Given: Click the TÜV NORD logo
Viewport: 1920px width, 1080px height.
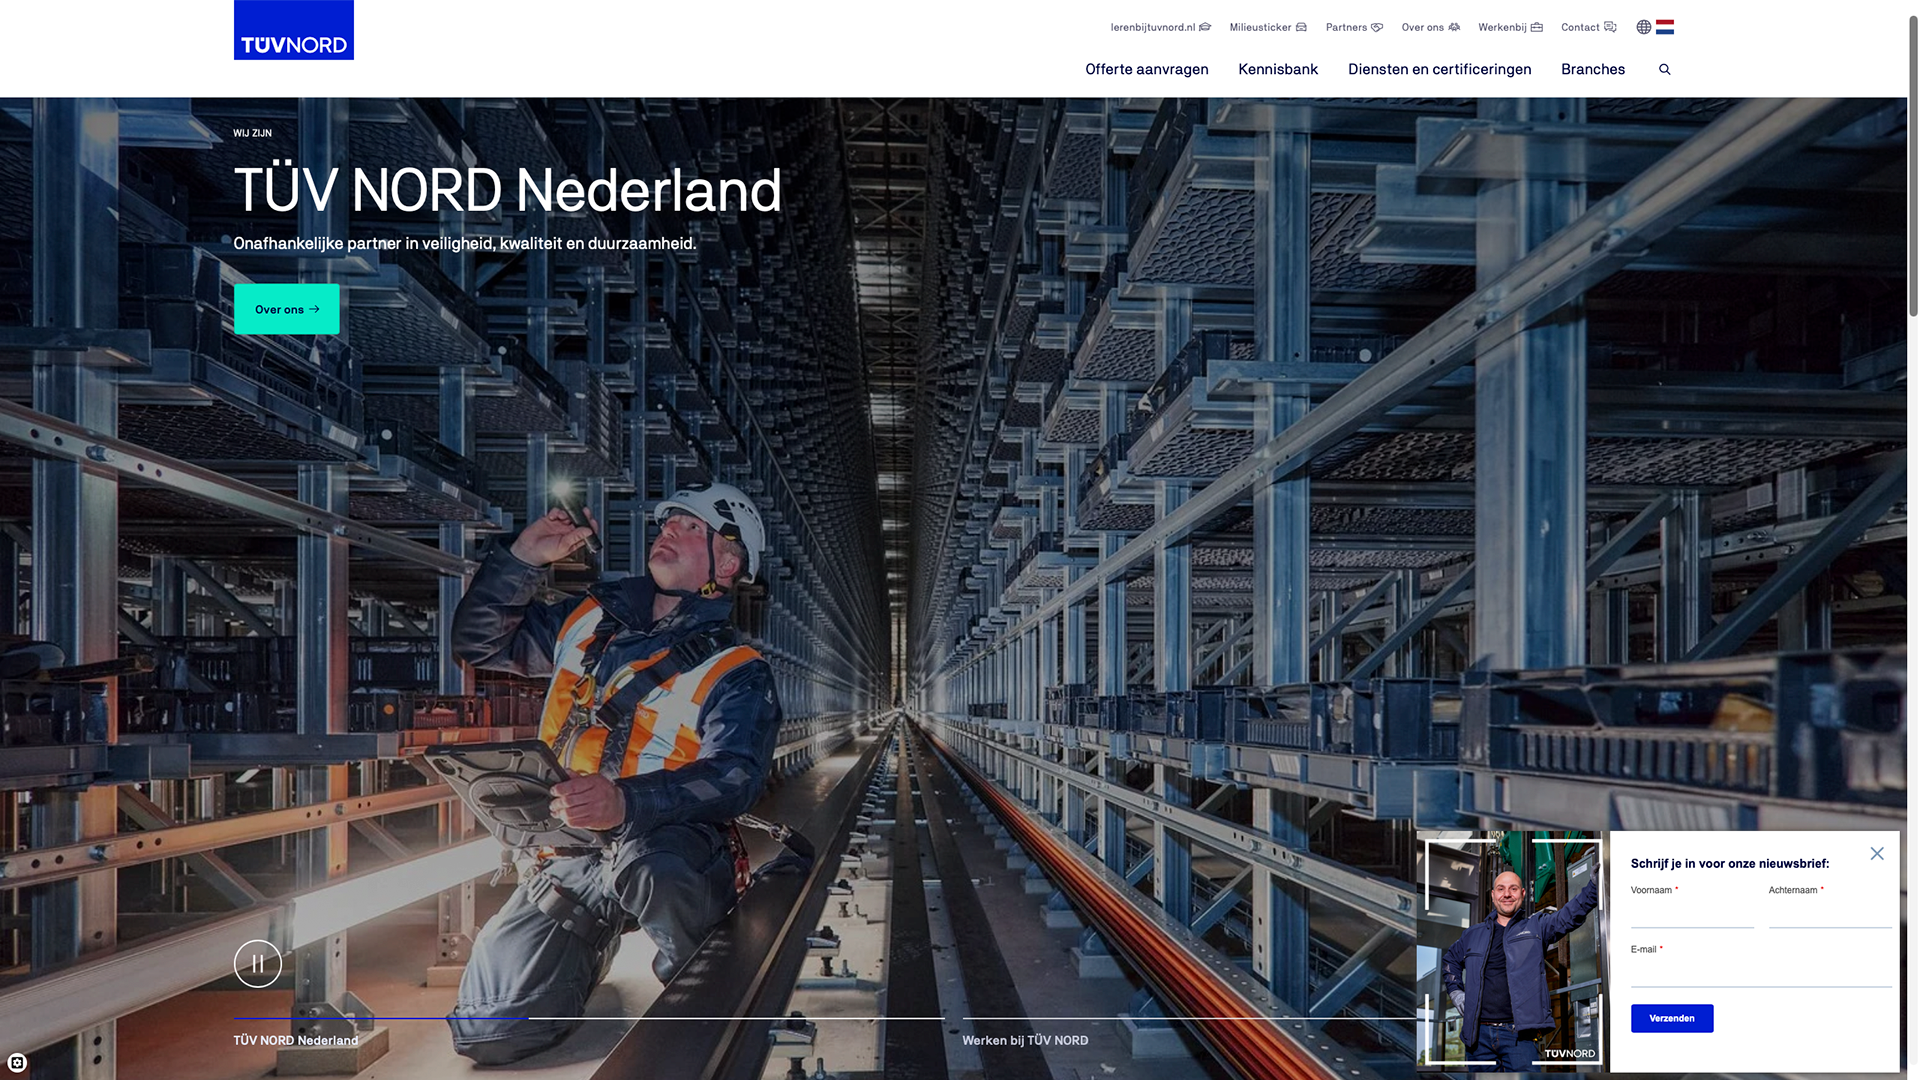Looking at the screenshot, I should [x=293, y=30].
